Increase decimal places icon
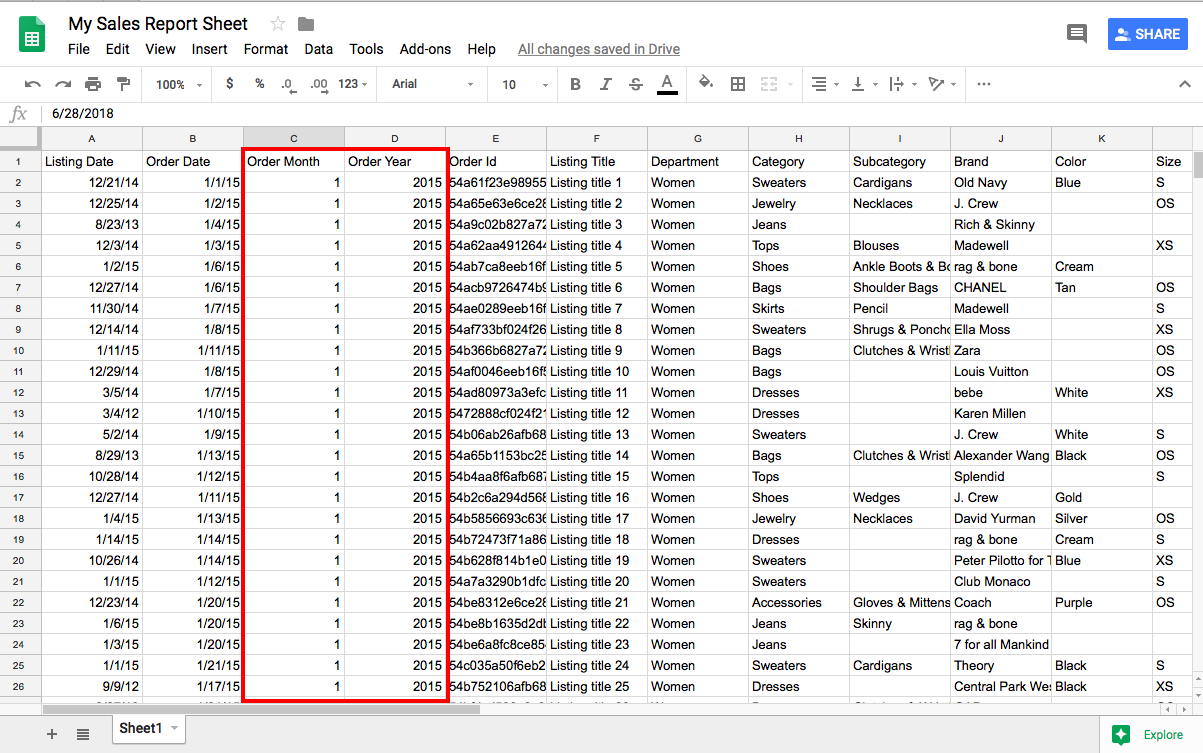 [x=319, y=85]
